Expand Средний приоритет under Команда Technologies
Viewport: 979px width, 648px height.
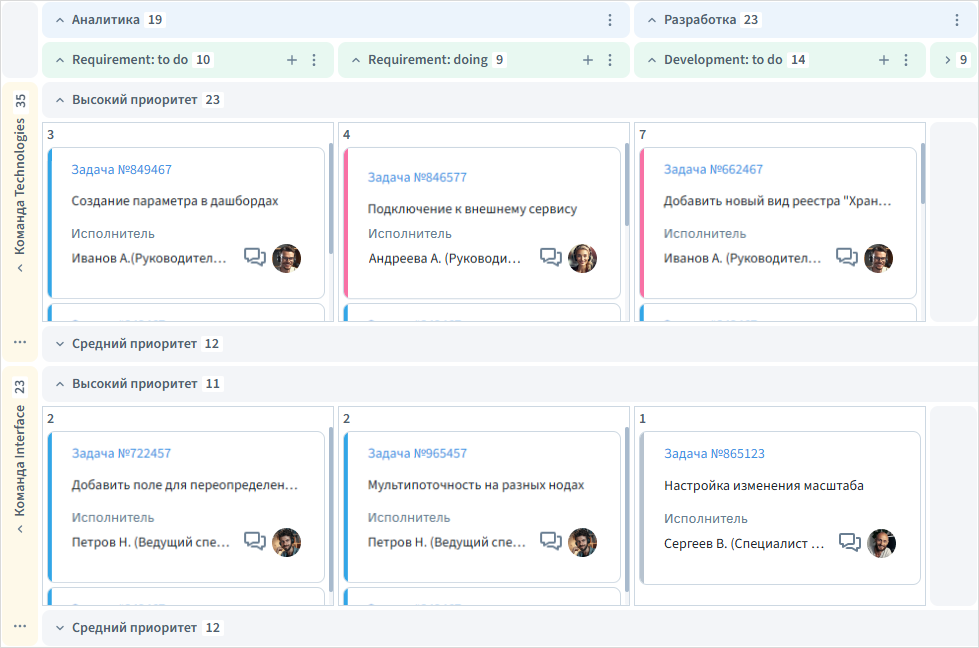point(59,344)
